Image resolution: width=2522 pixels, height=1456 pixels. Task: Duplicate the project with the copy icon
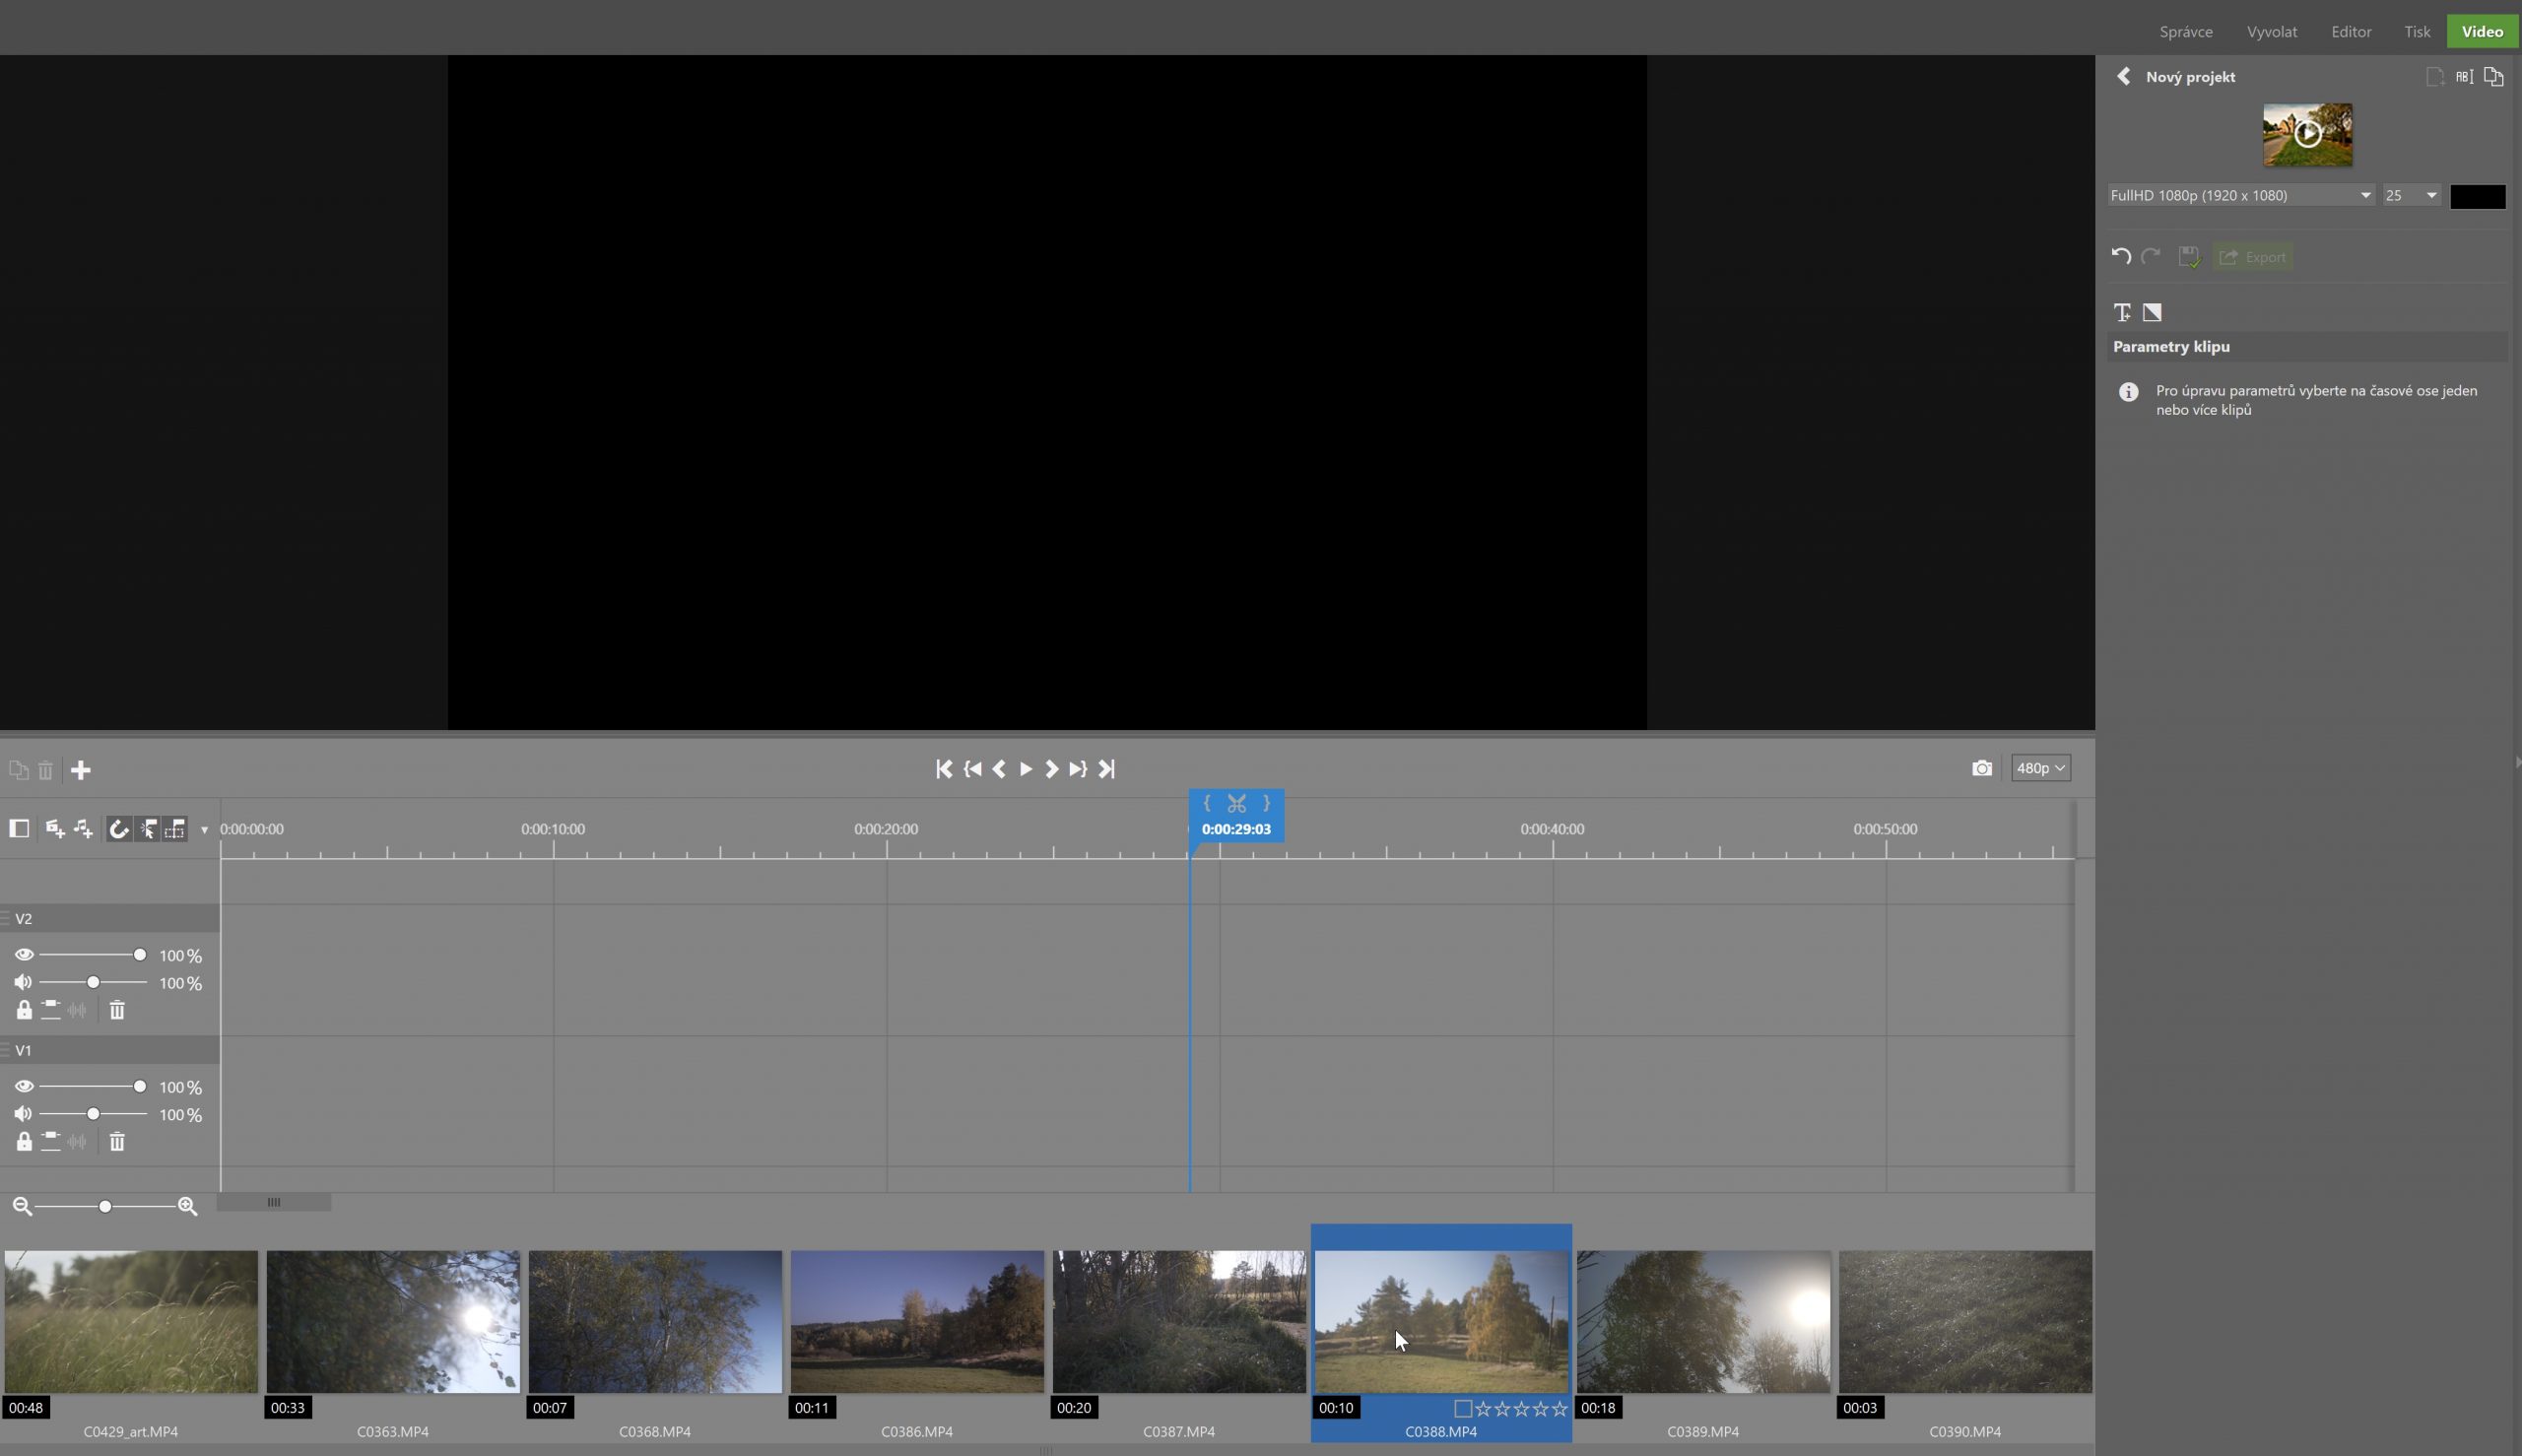tap(2493, 77)
